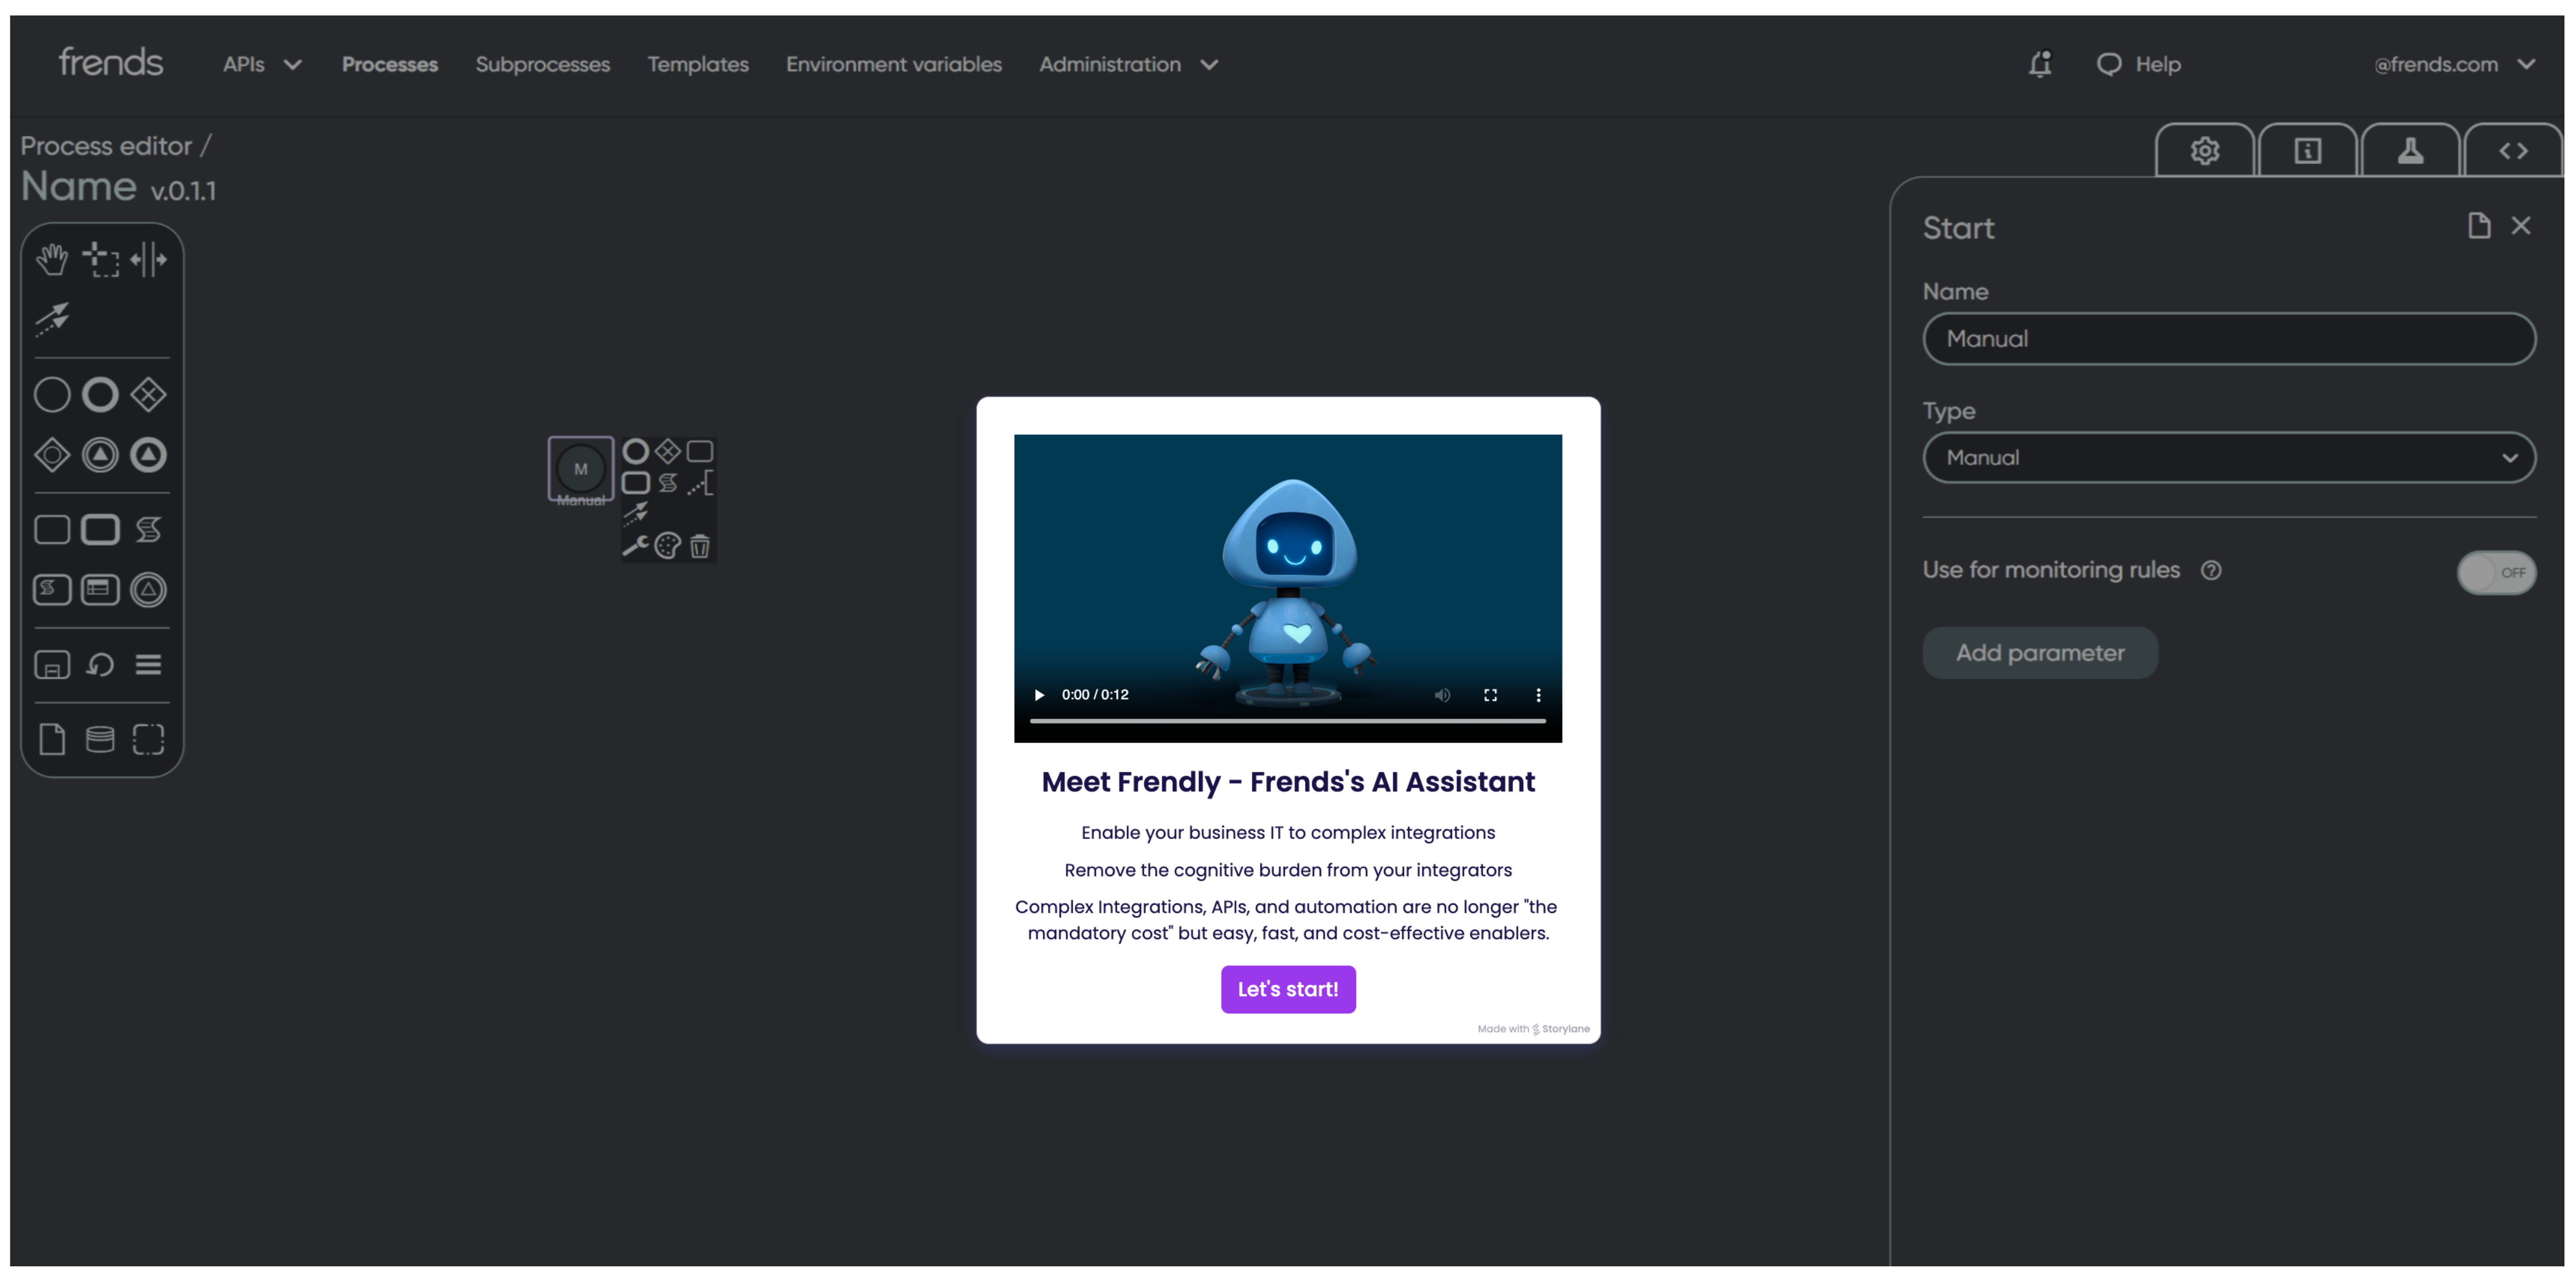
Task: Pick the double-circle outlined-triangle event in palette
Action: pyautogui.click(x=148, y=590)
